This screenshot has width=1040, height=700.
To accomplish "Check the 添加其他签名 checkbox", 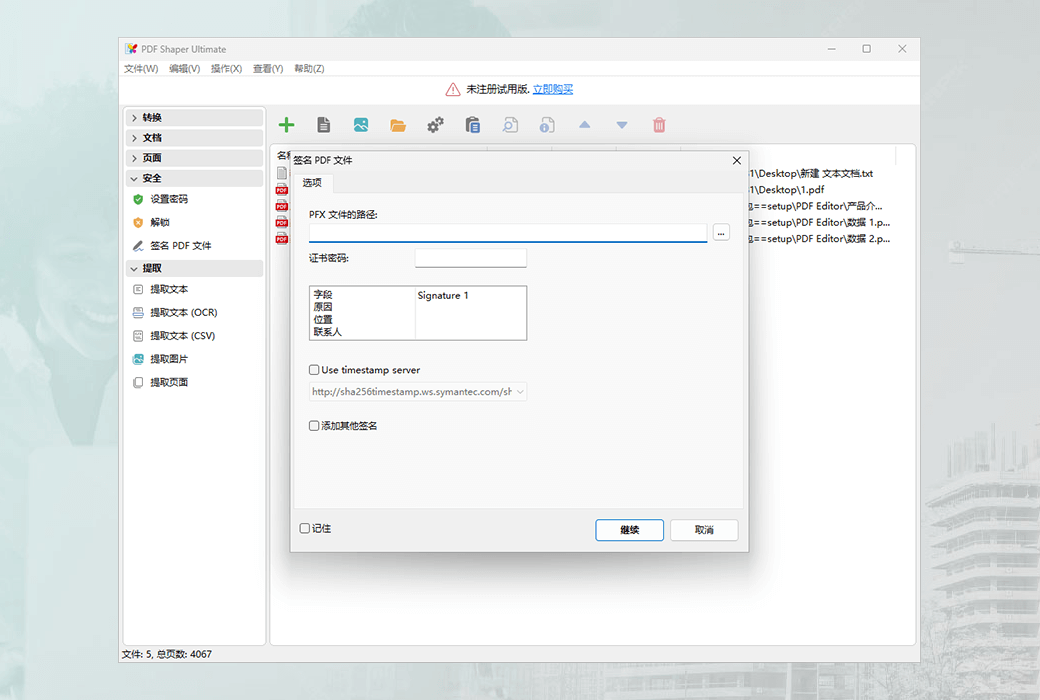I will pos(313,425).
